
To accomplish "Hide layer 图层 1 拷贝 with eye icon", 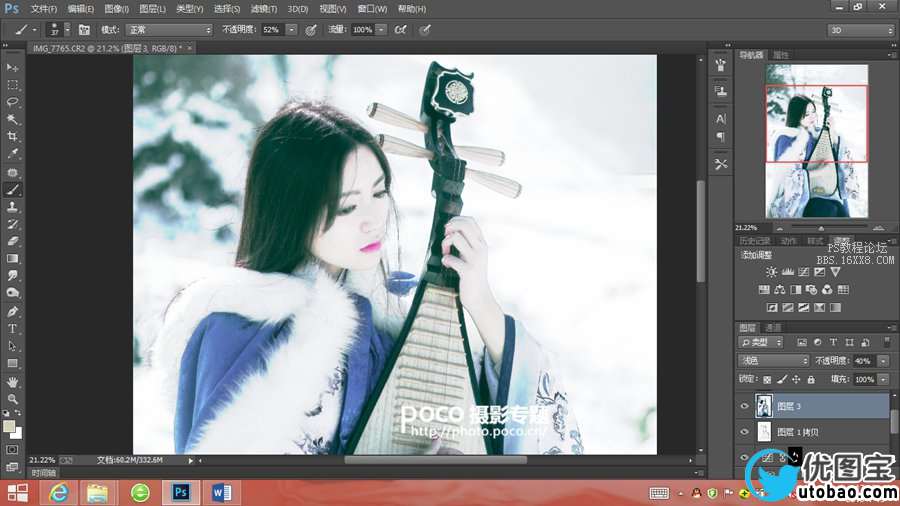I will pyautogui.click(x=744, y=432).
